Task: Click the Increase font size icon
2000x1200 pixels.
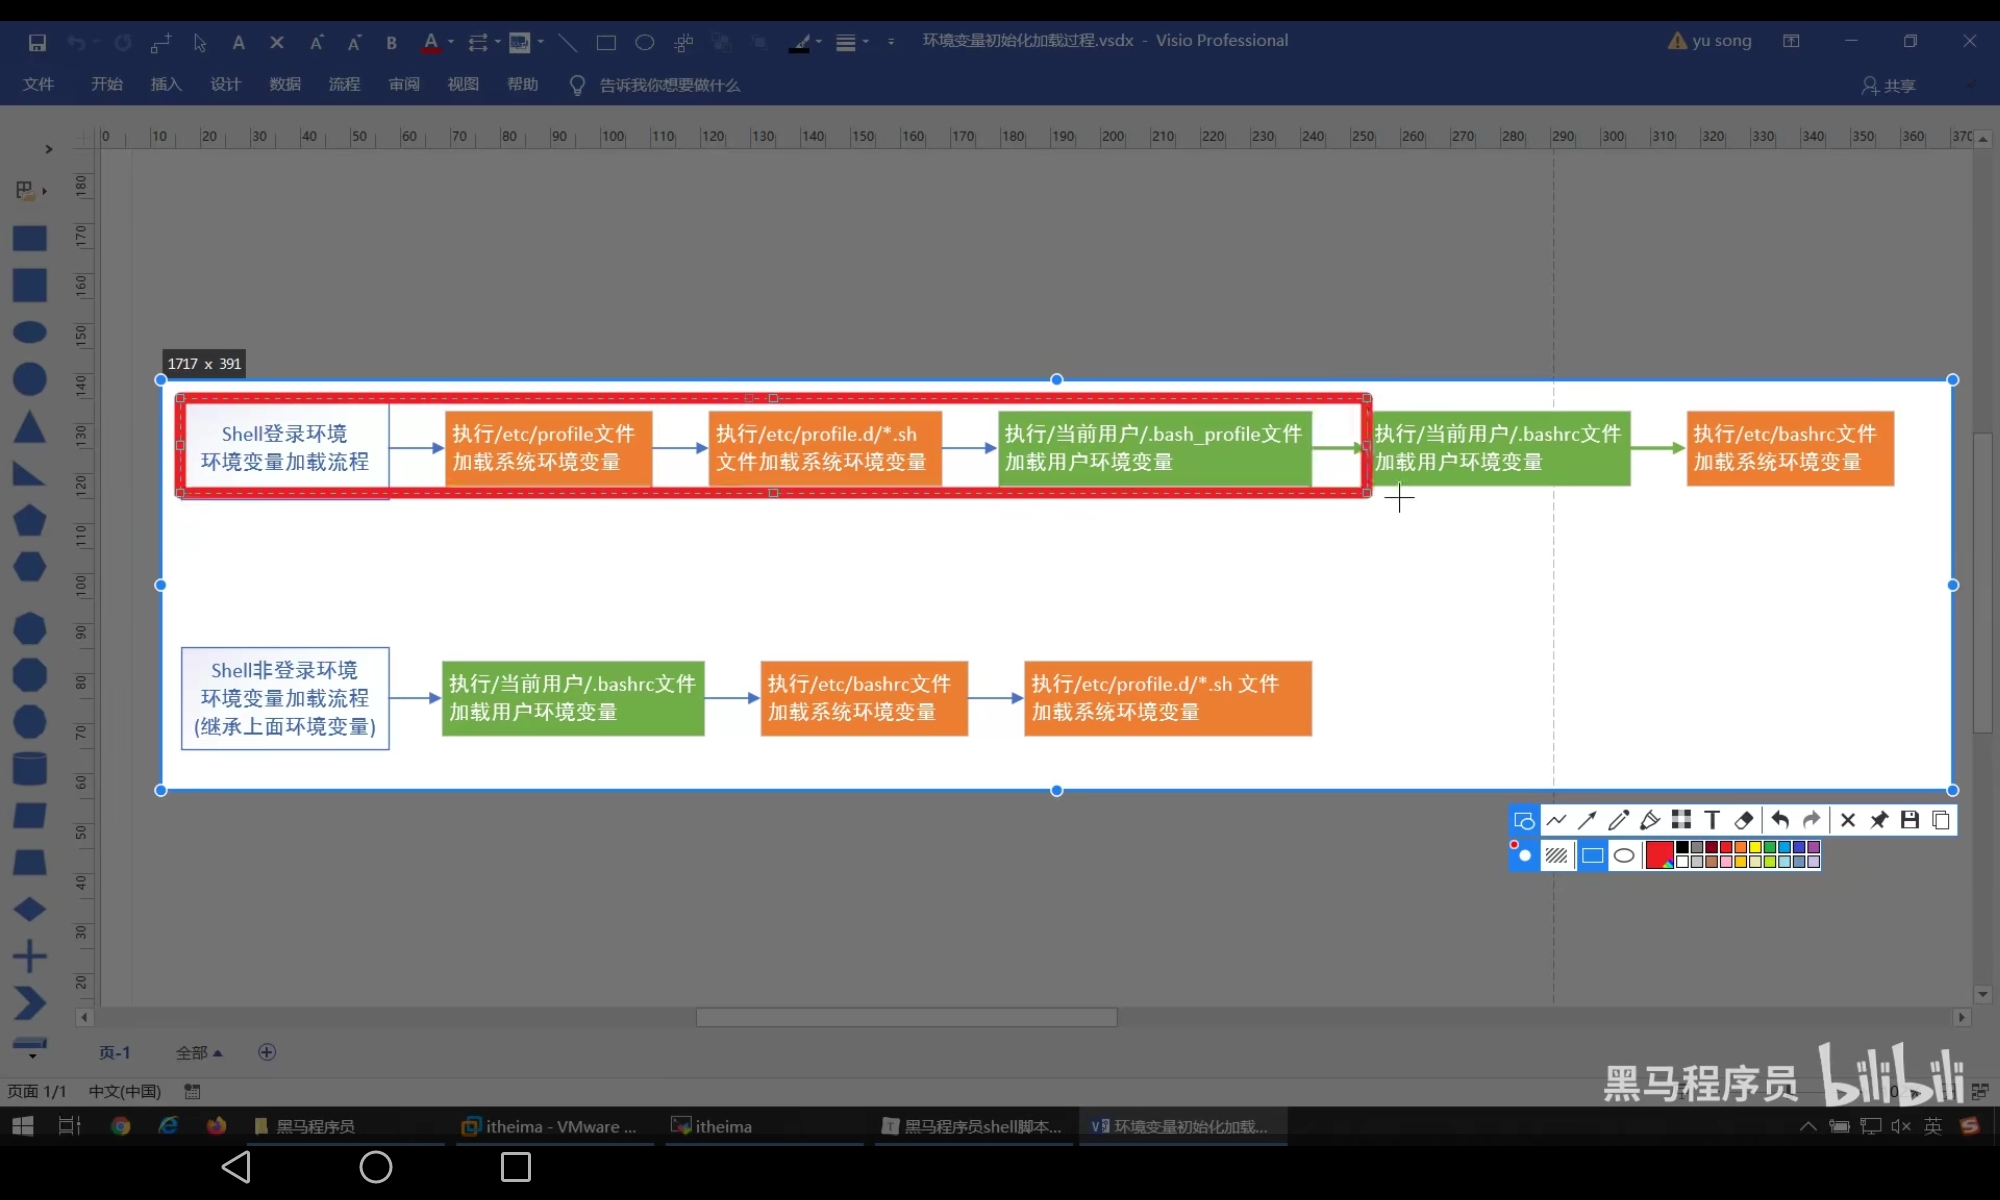Action: (x=316, y=42)
